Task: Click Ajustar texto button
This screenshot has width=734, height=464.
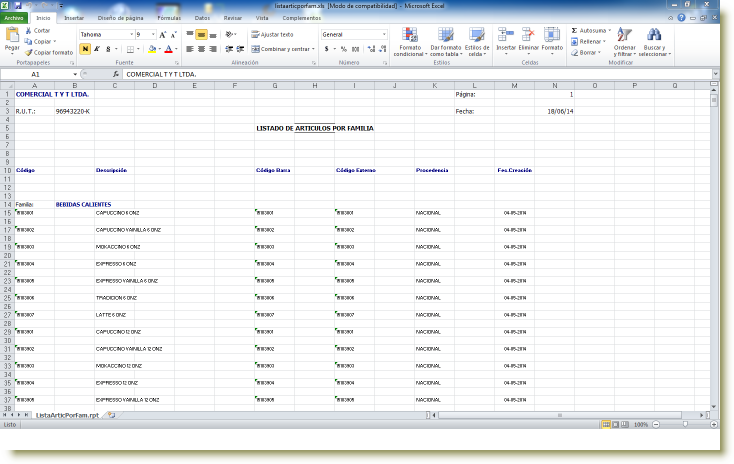Action: pyautogui.click(x=272, y=35)
